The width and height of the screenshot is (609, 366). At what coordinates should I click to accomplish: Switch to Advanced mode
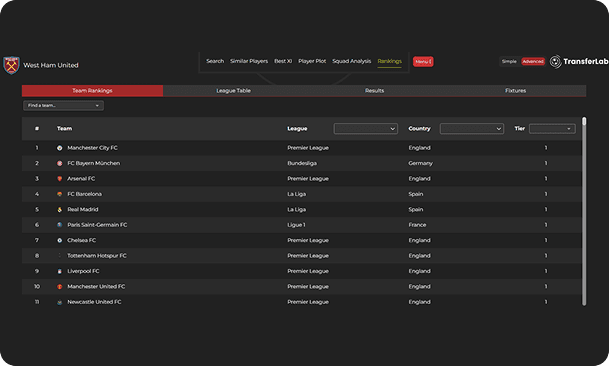click(x=533, y=61)
